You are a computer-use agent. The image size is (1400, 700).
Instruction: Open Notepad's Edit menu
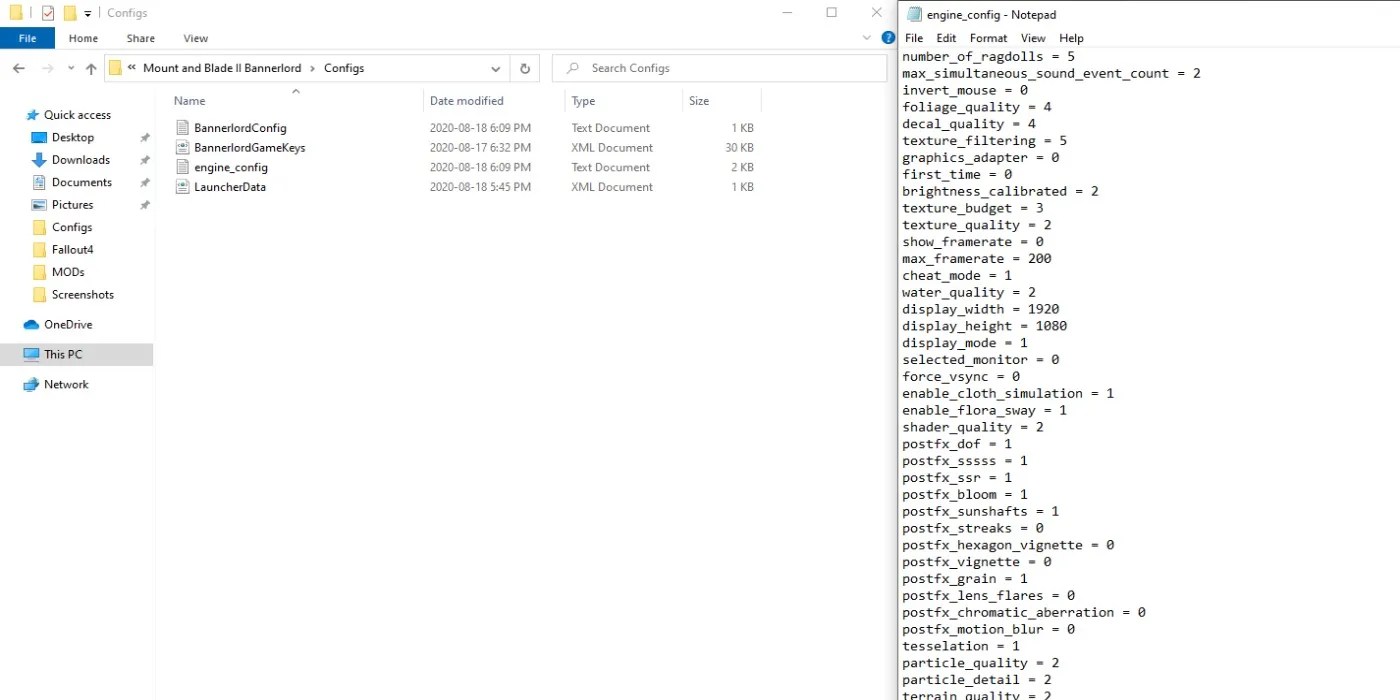click(946, 38)
